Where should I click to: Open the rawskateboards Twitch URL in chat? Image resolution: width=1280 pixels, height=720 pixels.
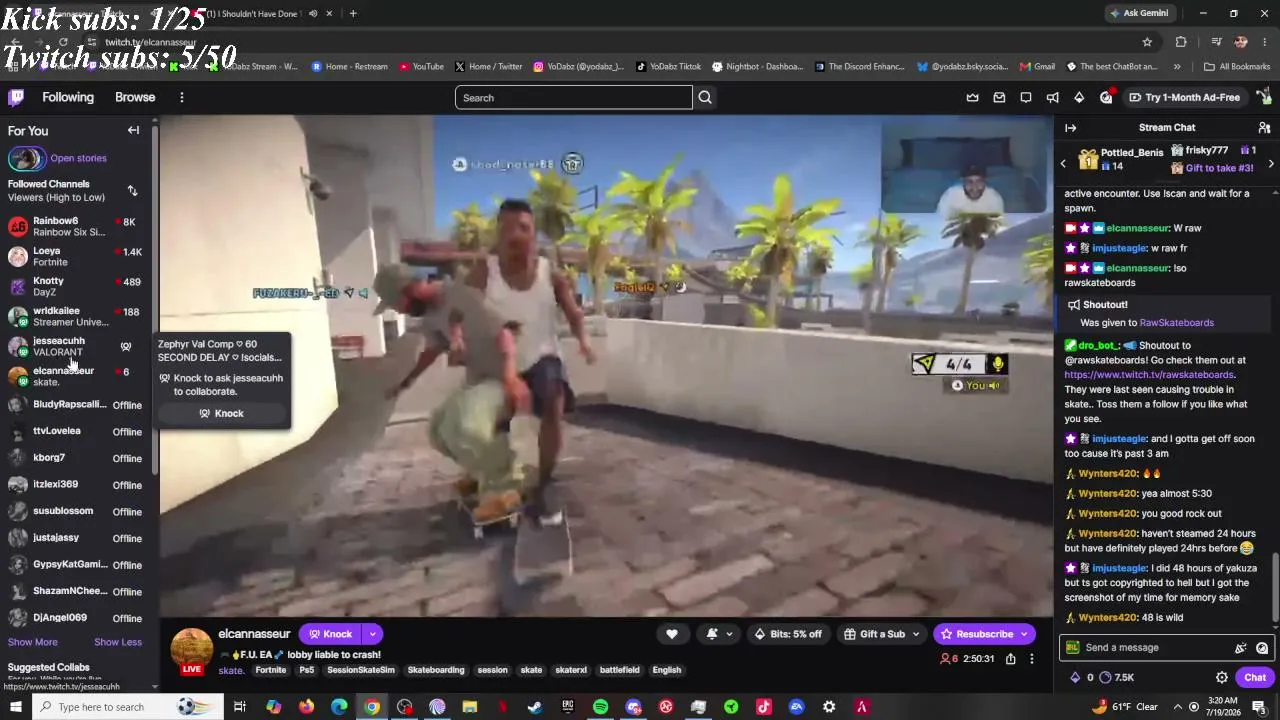pos(1149,375)
